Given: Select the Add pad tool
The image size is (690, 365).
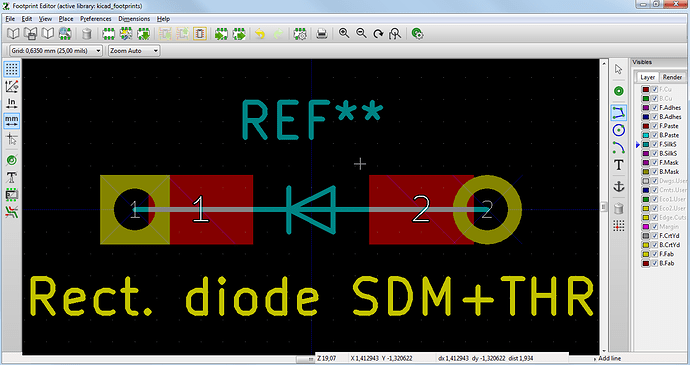Looking at the screenshot, I should 619,91.
